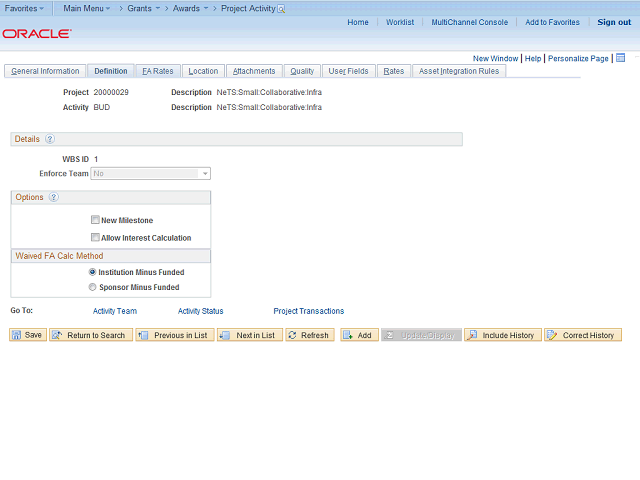Open the Attachments tab

coord(254,71)
